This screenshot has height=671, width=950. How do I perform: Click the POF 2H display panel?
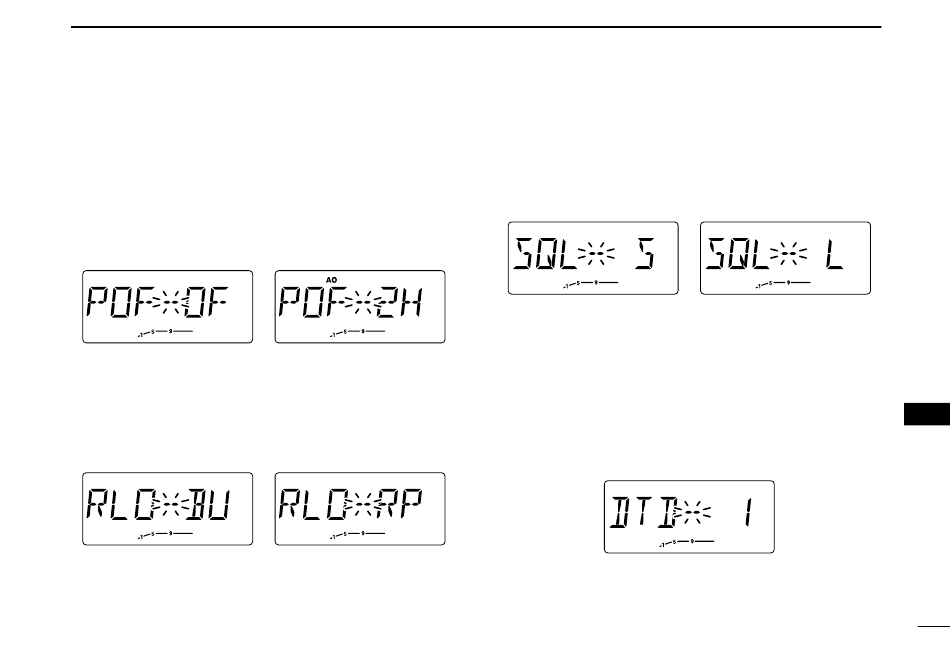coord(360,307)
